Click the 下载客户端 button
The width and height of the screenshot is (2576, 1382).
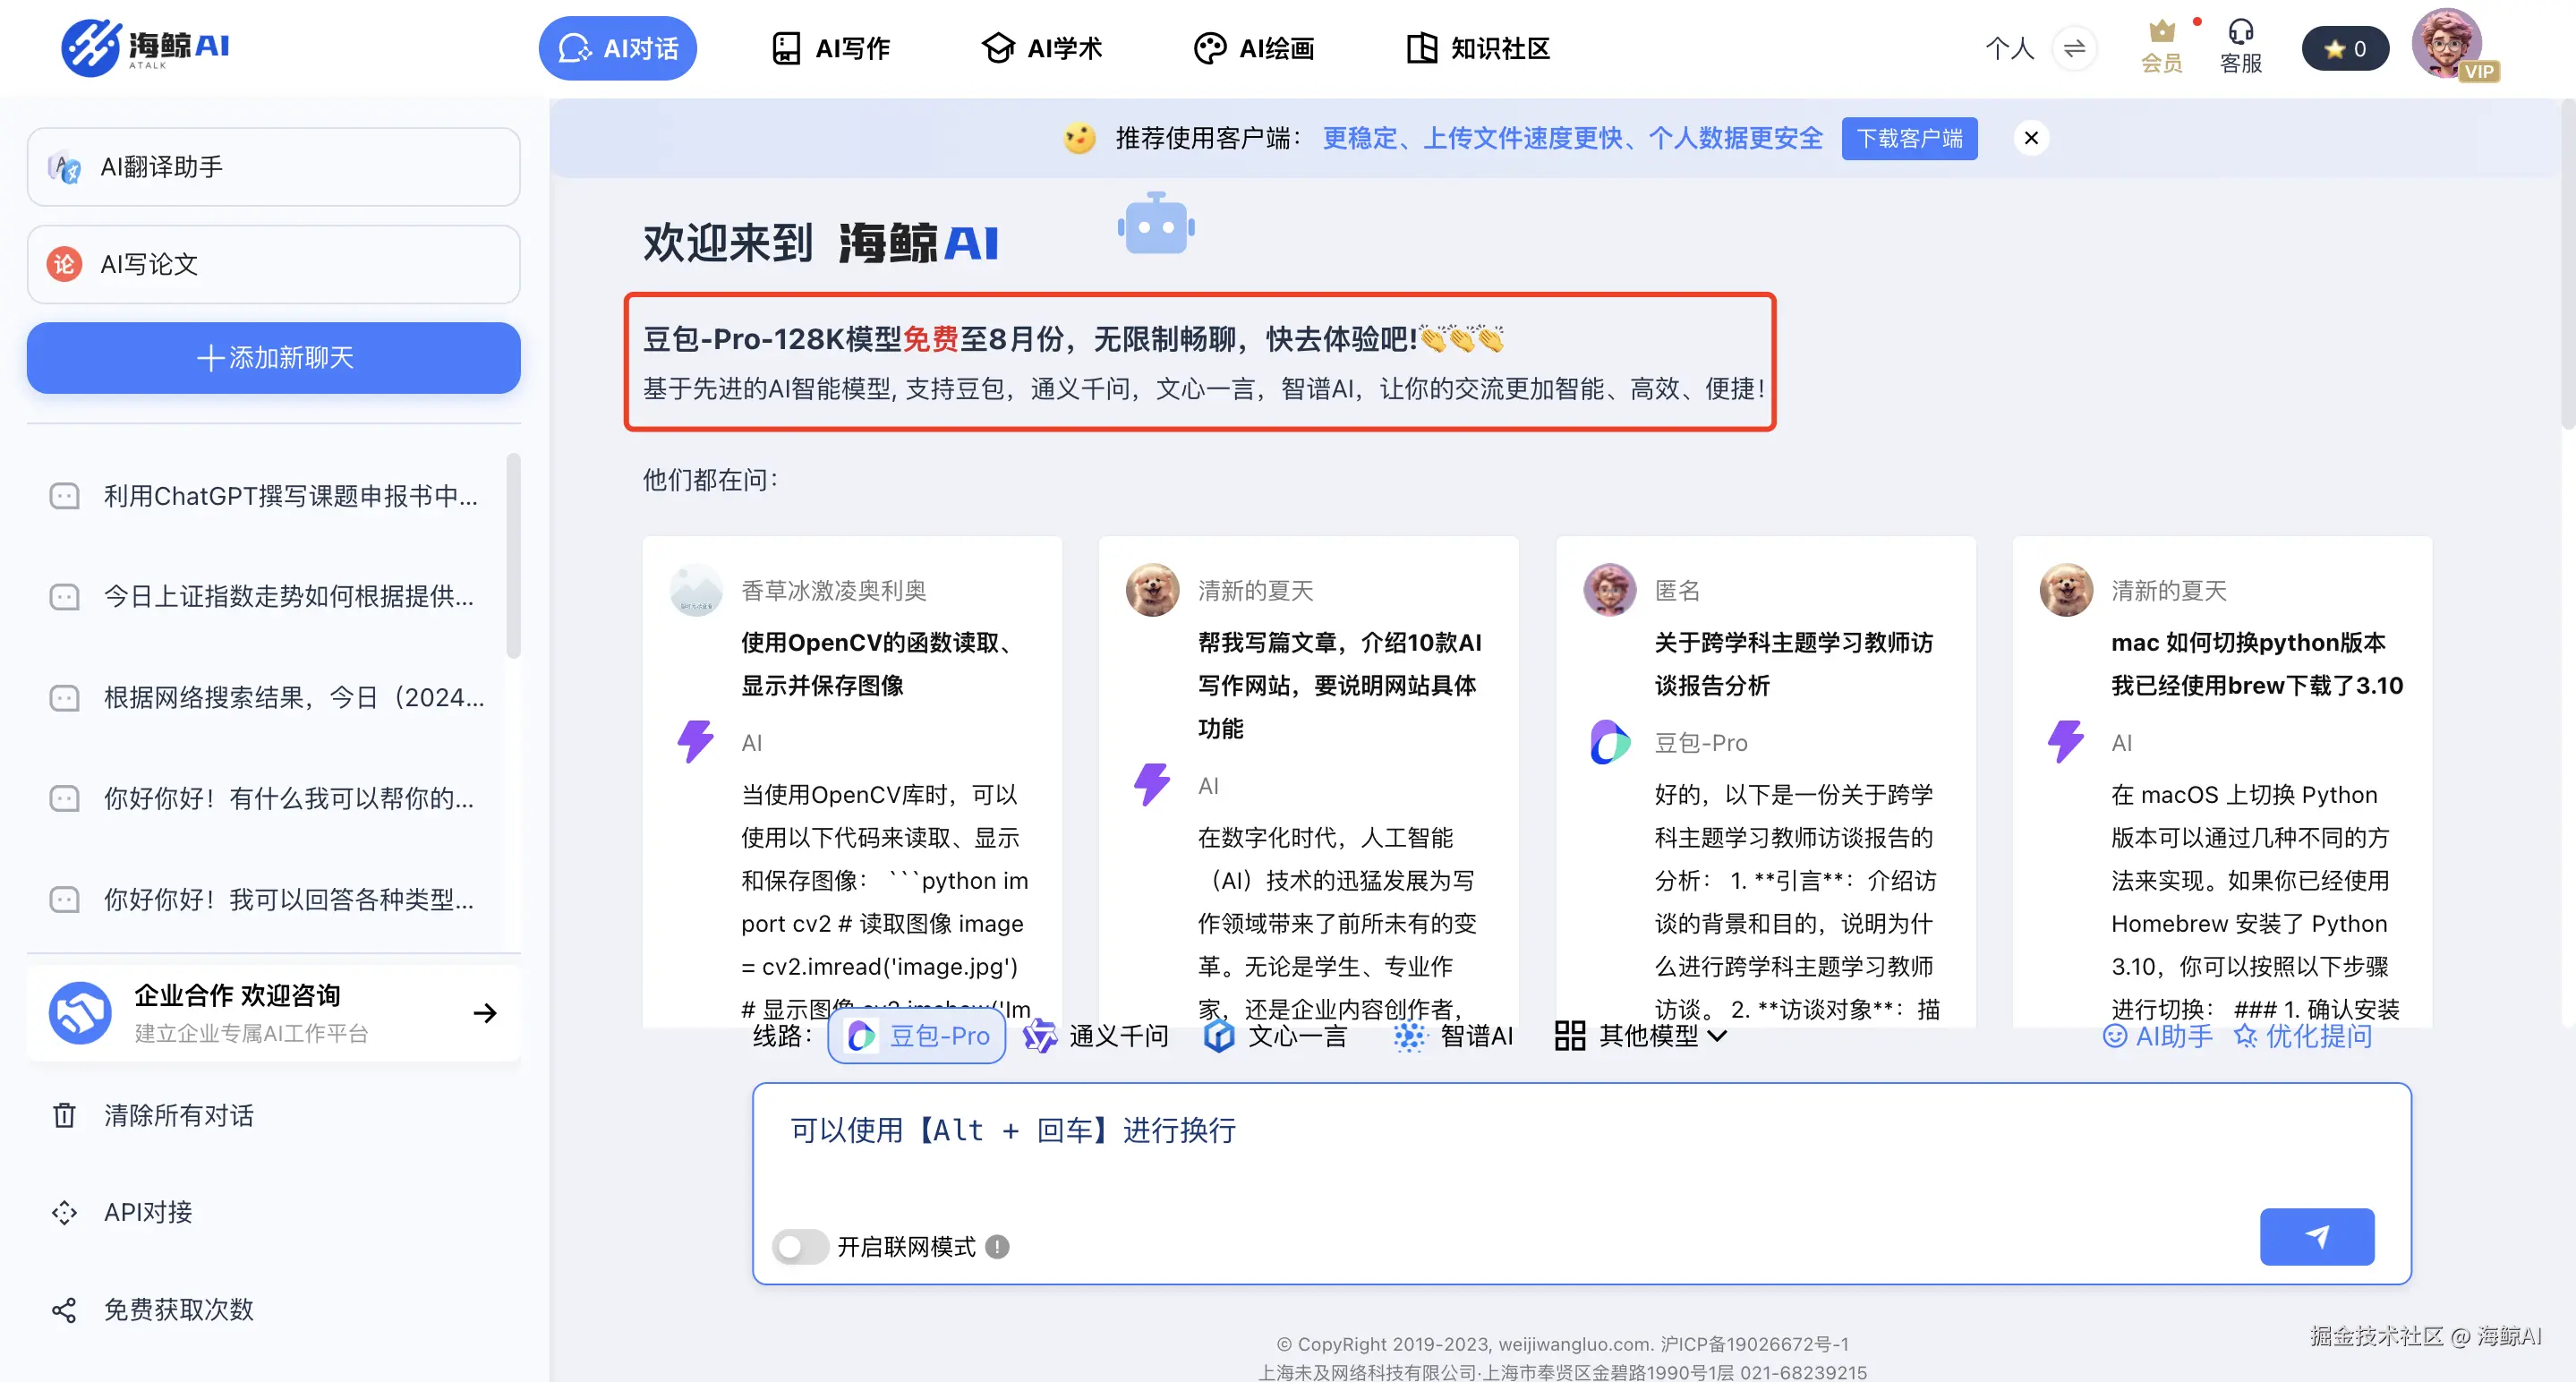point(1909,138)
